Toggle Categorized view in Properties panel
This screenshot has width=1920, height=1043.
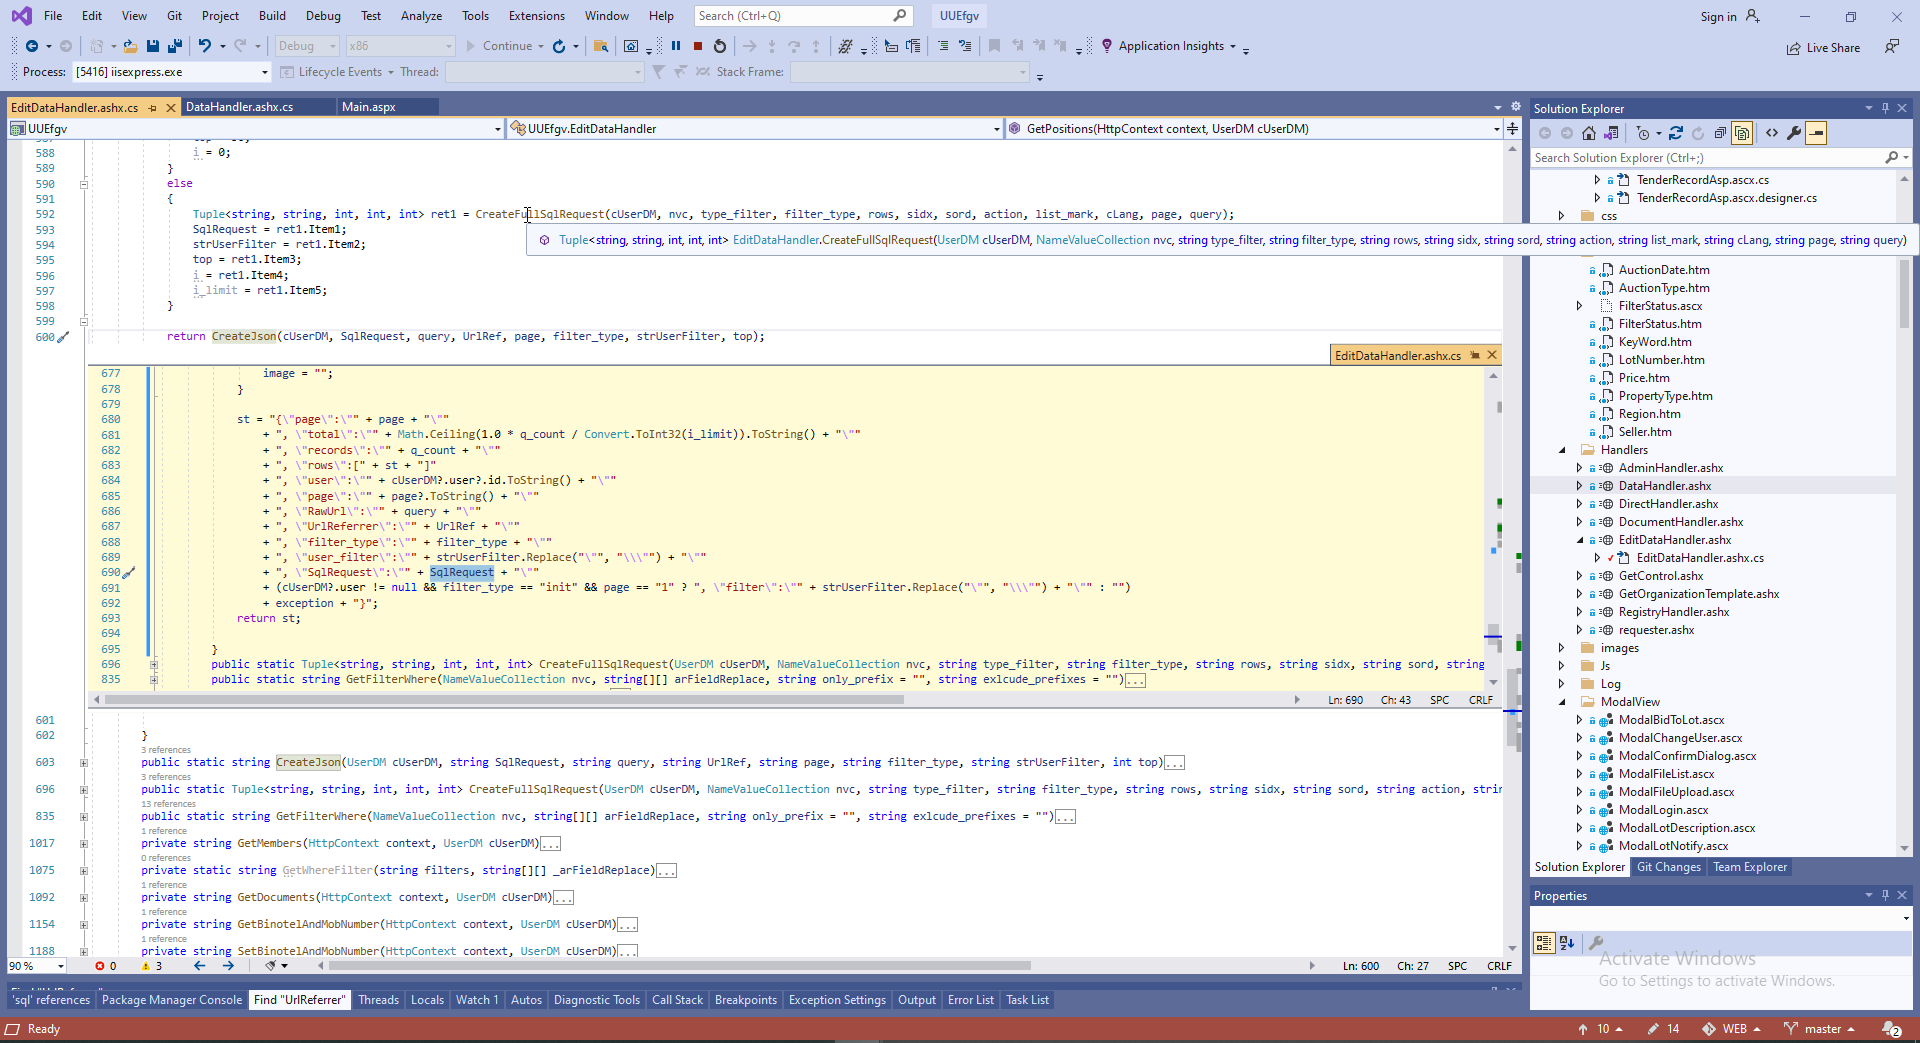[x=1543, y=942]
